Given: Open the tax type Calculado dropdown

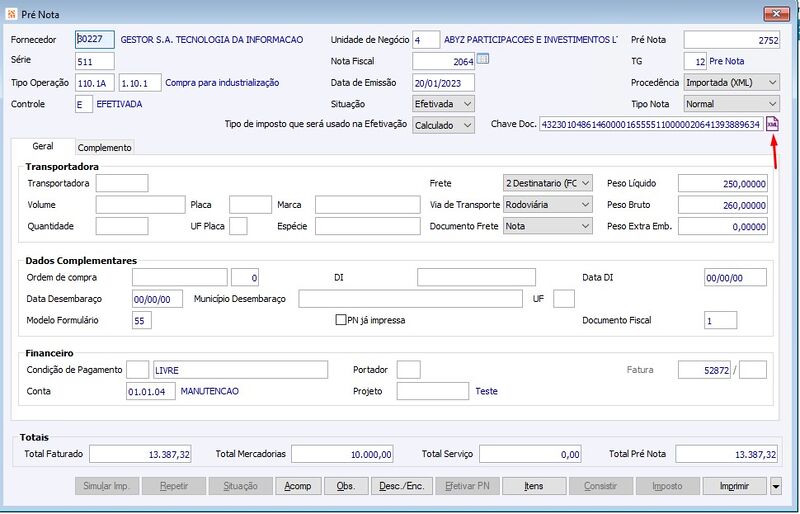Looking at the screenshot, I should 443,125.
